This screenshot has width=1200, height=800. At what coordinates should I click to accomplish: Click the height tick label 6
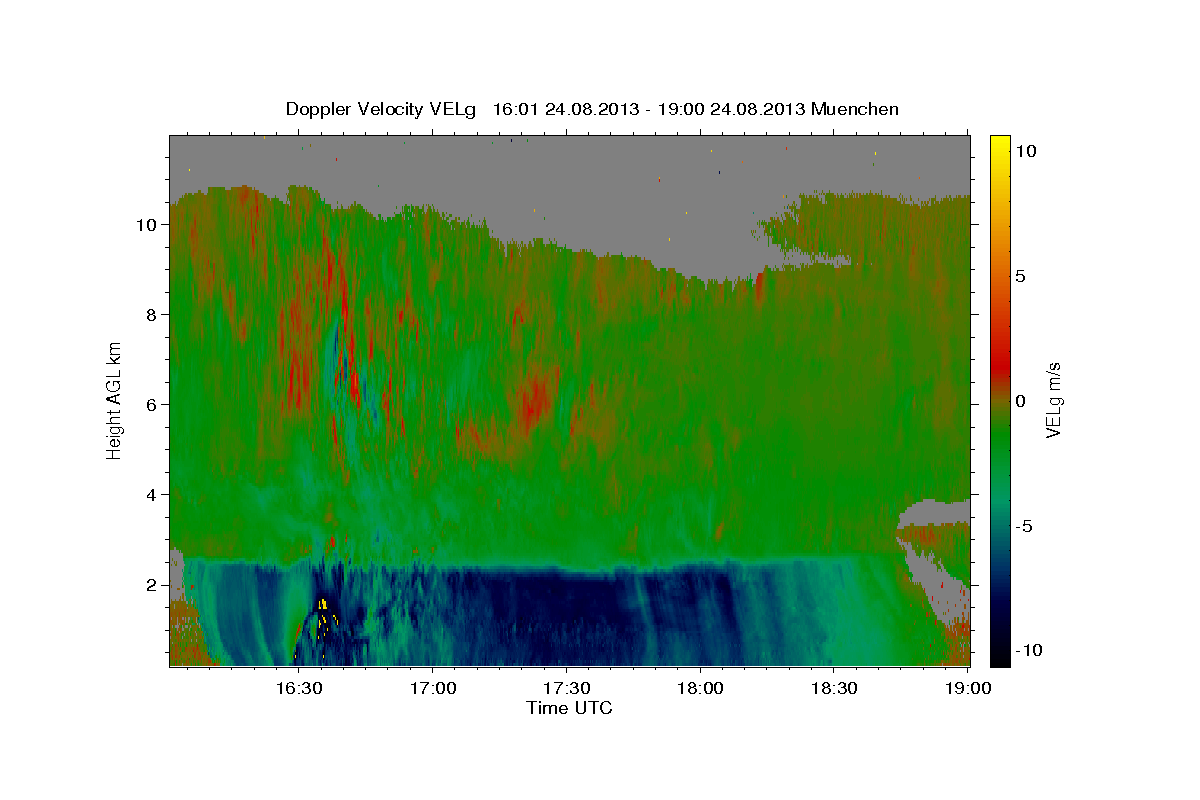[x=153, y=405]
